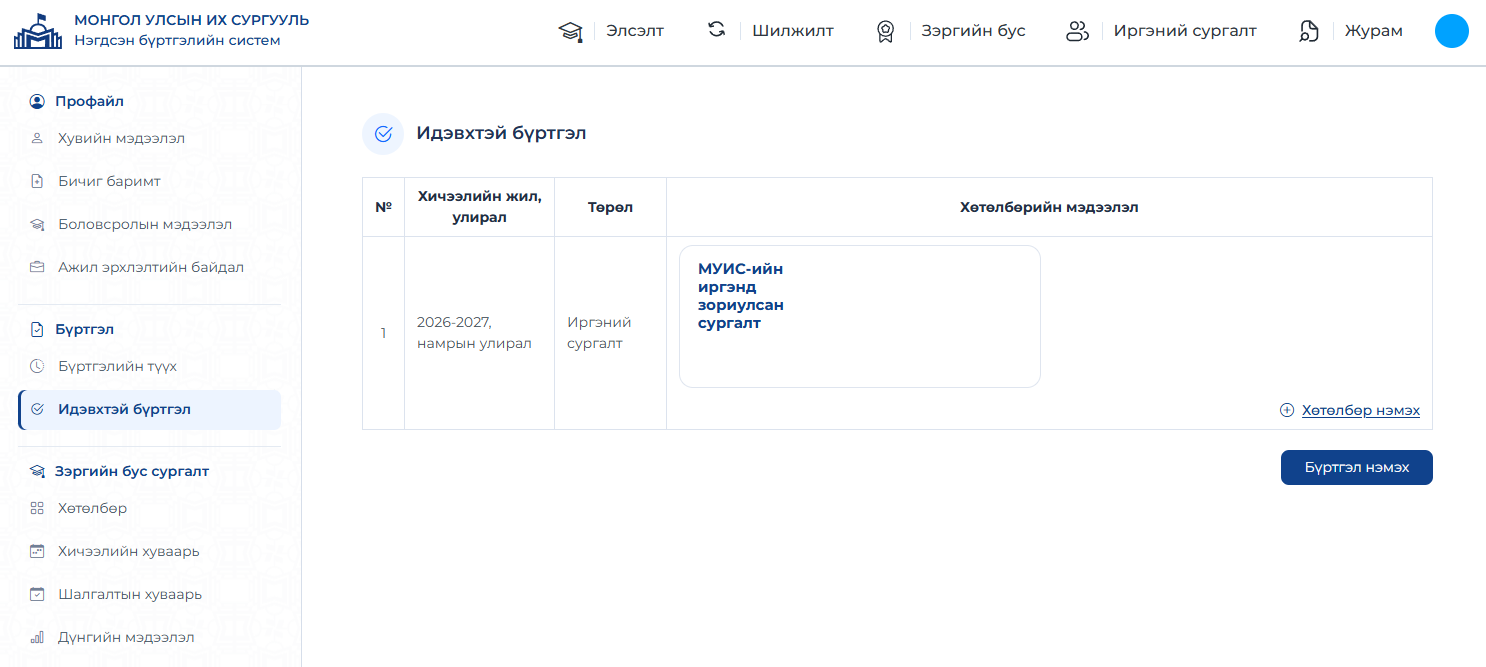
Task: Click the Иргэний сургалт cell in Төрөл column
Action: pos(610,333)
